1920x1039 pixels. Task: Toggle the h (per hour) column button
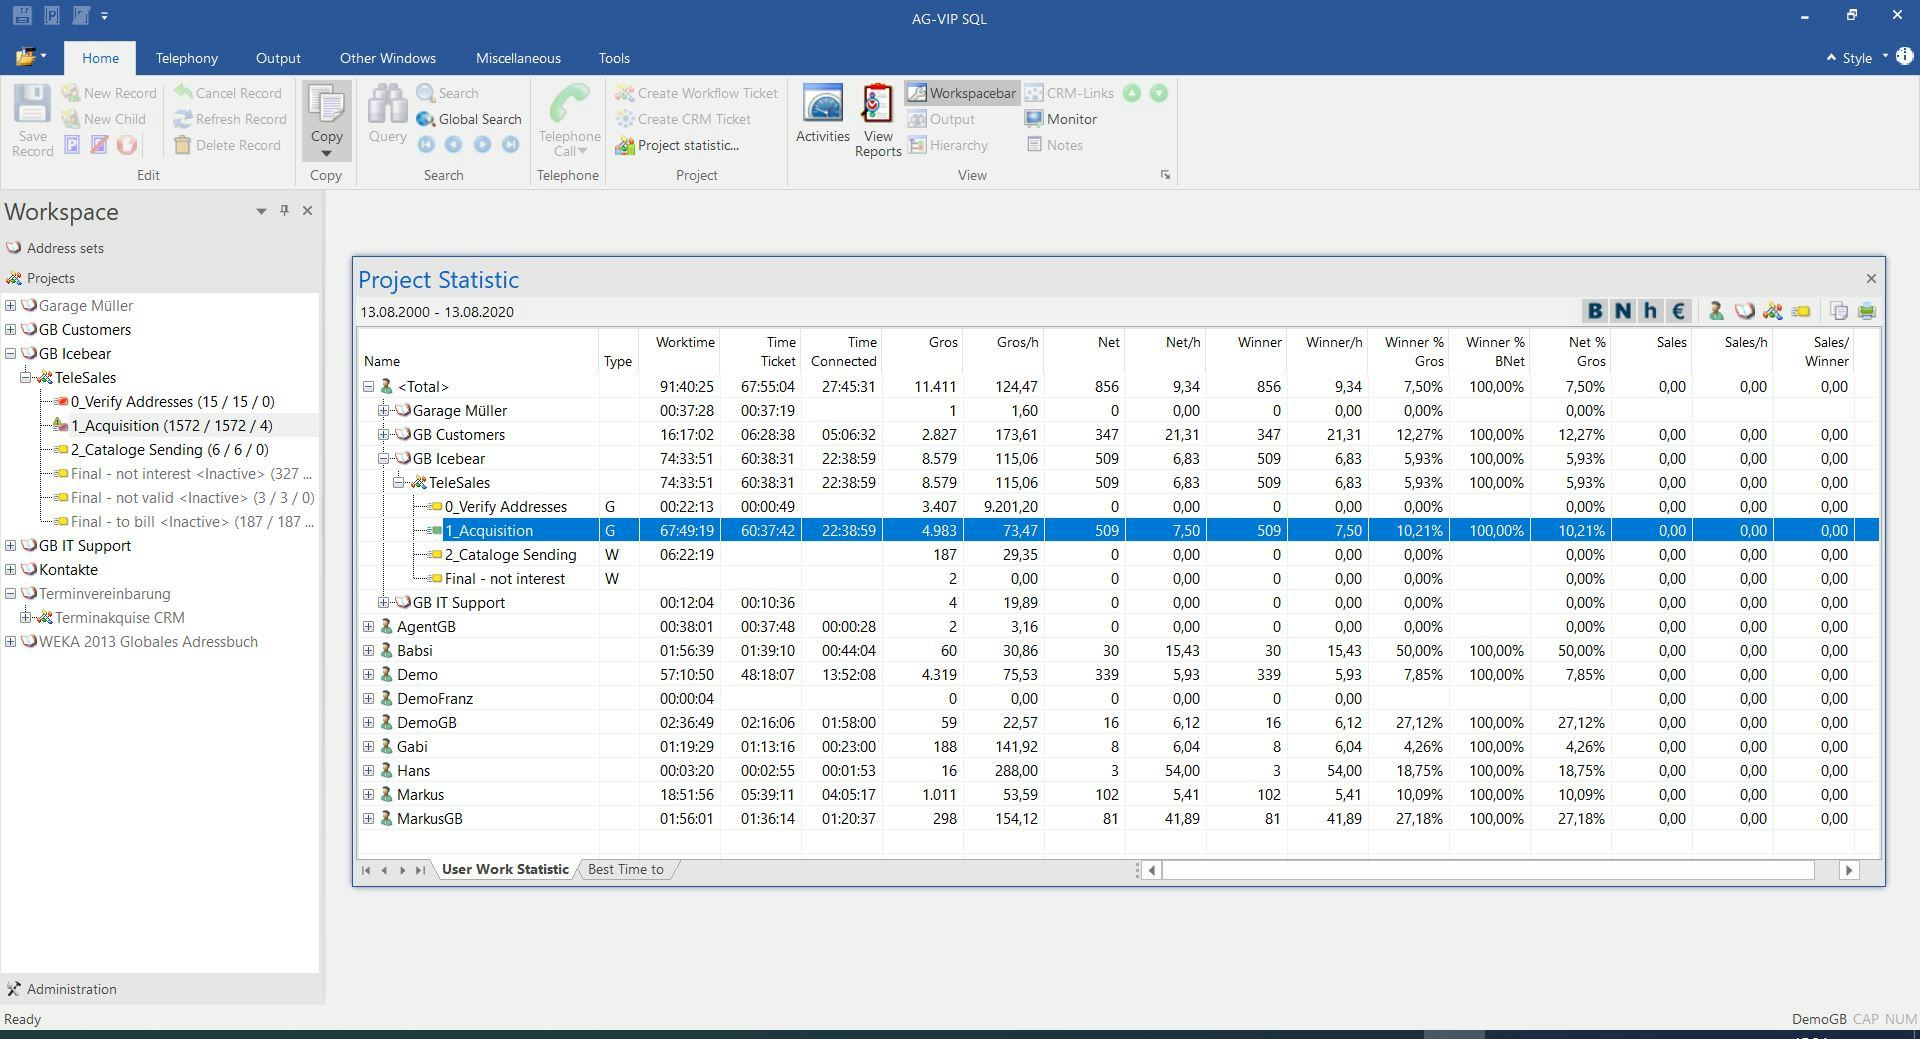click(x=1651, y=311)
